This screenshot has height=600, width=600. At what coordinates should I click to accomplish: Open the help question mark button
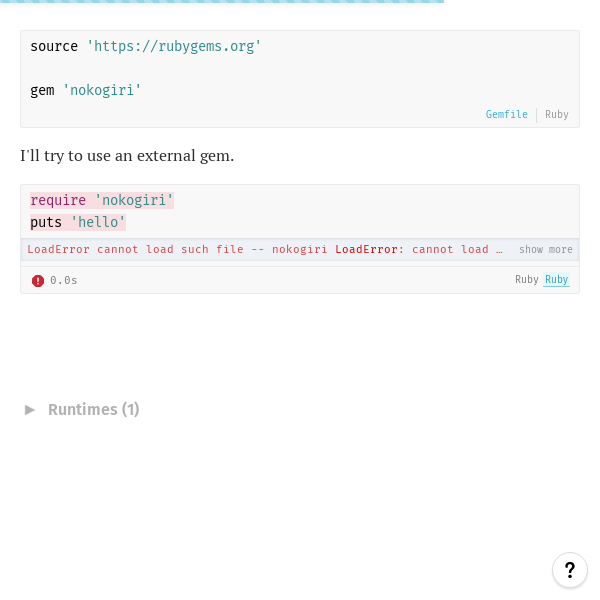pyautogui.click(x=569, y=570)
